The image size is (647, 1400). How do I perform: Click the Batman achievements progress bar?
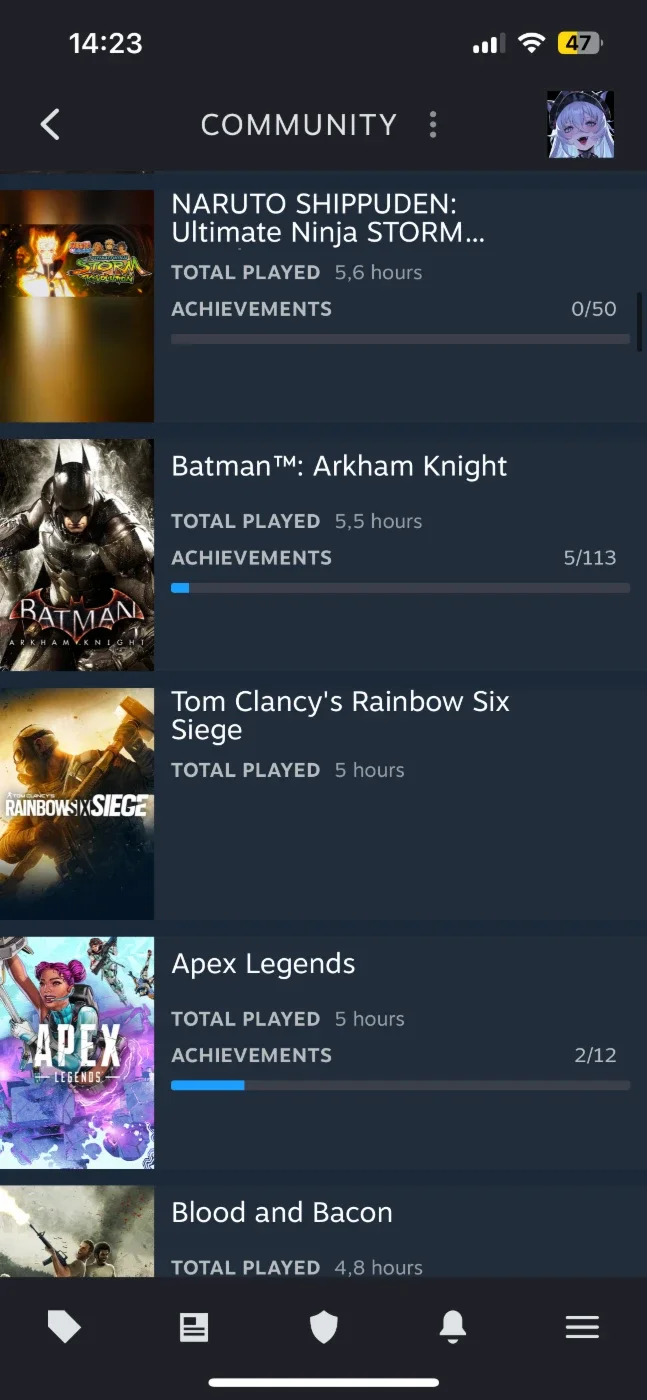coord(400,588)
